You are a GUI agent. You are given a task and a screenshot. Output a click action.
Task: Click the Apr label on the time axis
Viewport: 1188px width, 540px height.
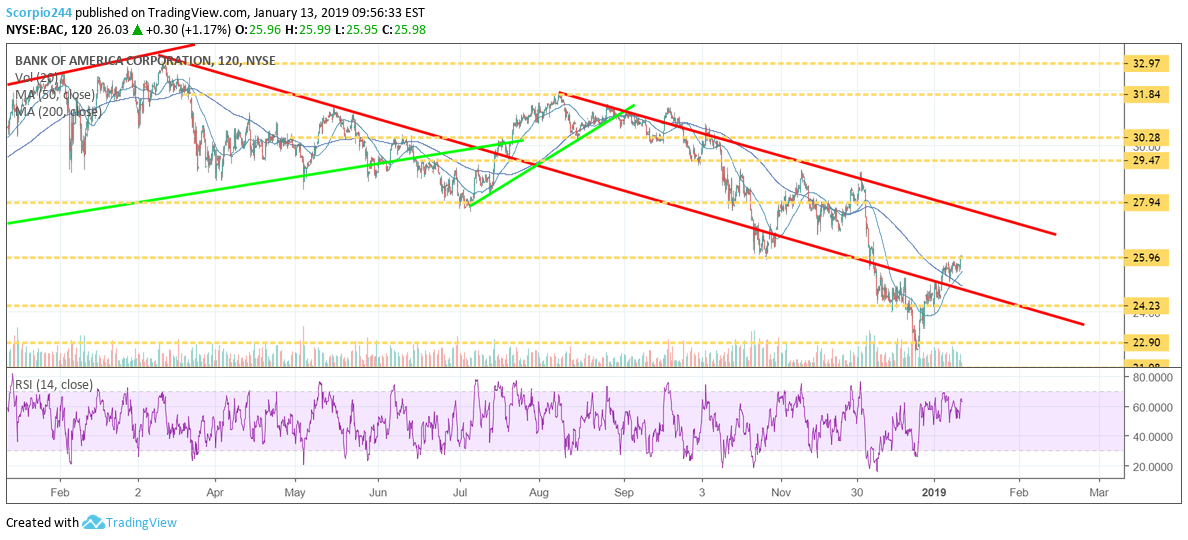[215, 492]
